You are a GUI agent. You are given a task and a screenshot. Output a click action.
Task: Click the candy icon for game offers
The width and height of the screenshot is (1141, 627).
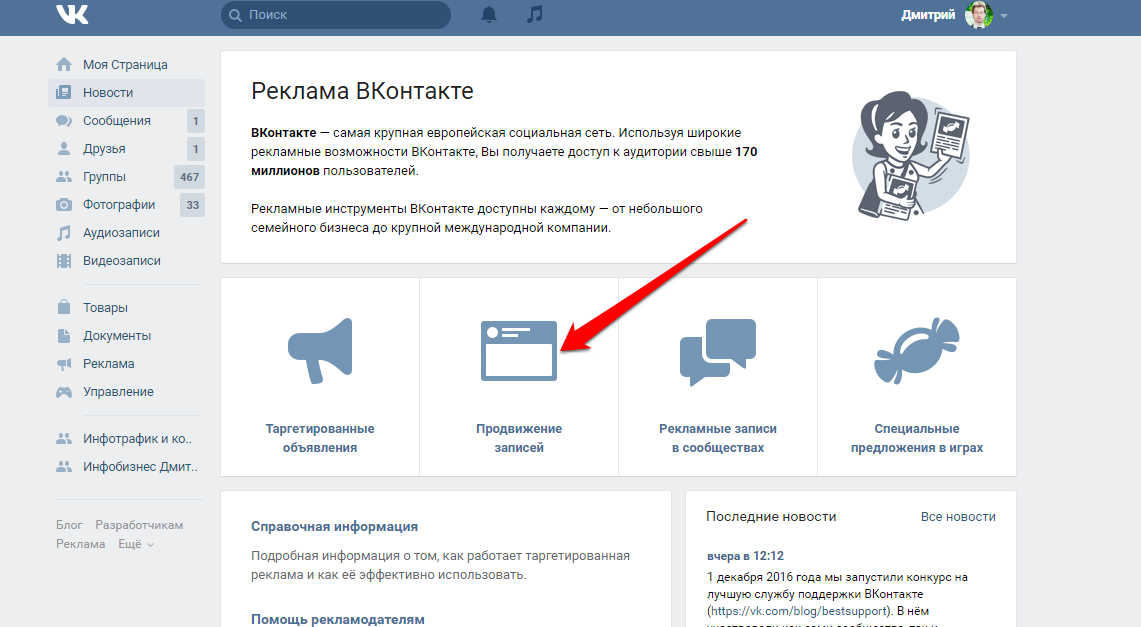917,351
